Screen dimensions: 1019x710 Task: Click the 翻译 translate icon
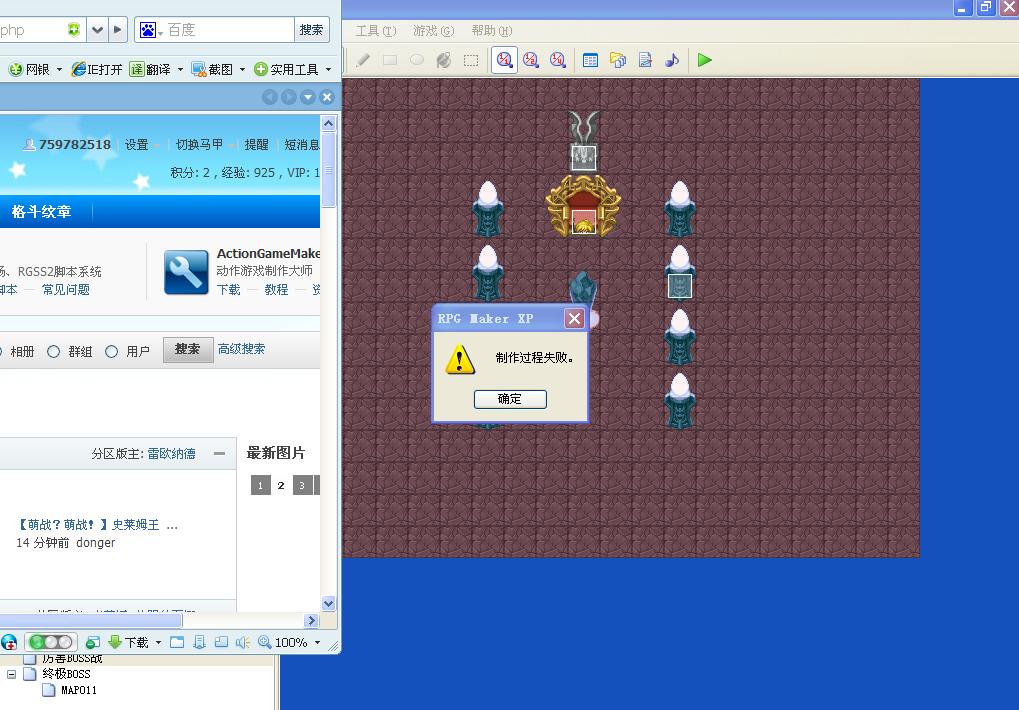[x=136, y=69]
